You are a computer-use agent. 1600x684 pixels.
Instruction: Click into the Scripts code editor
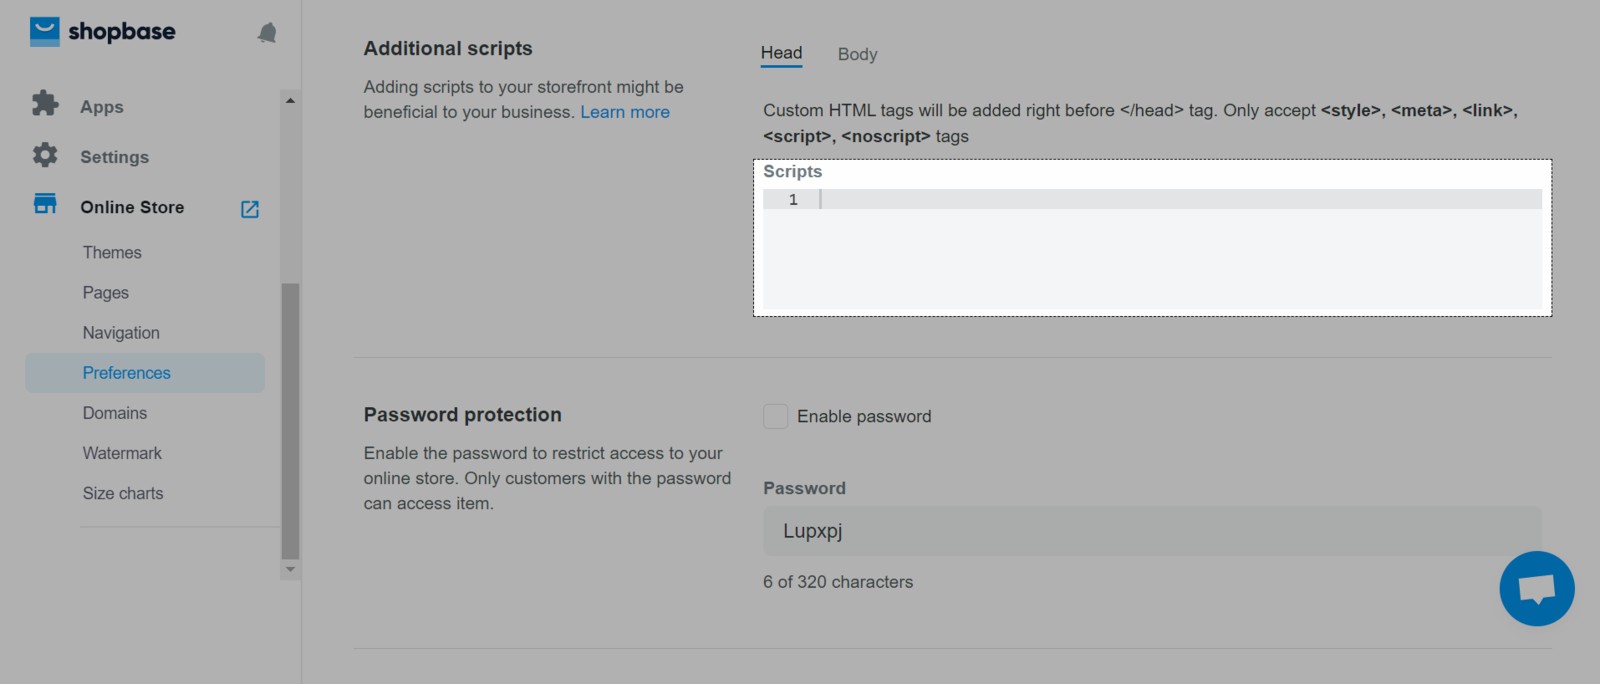tap(1150, 250)
